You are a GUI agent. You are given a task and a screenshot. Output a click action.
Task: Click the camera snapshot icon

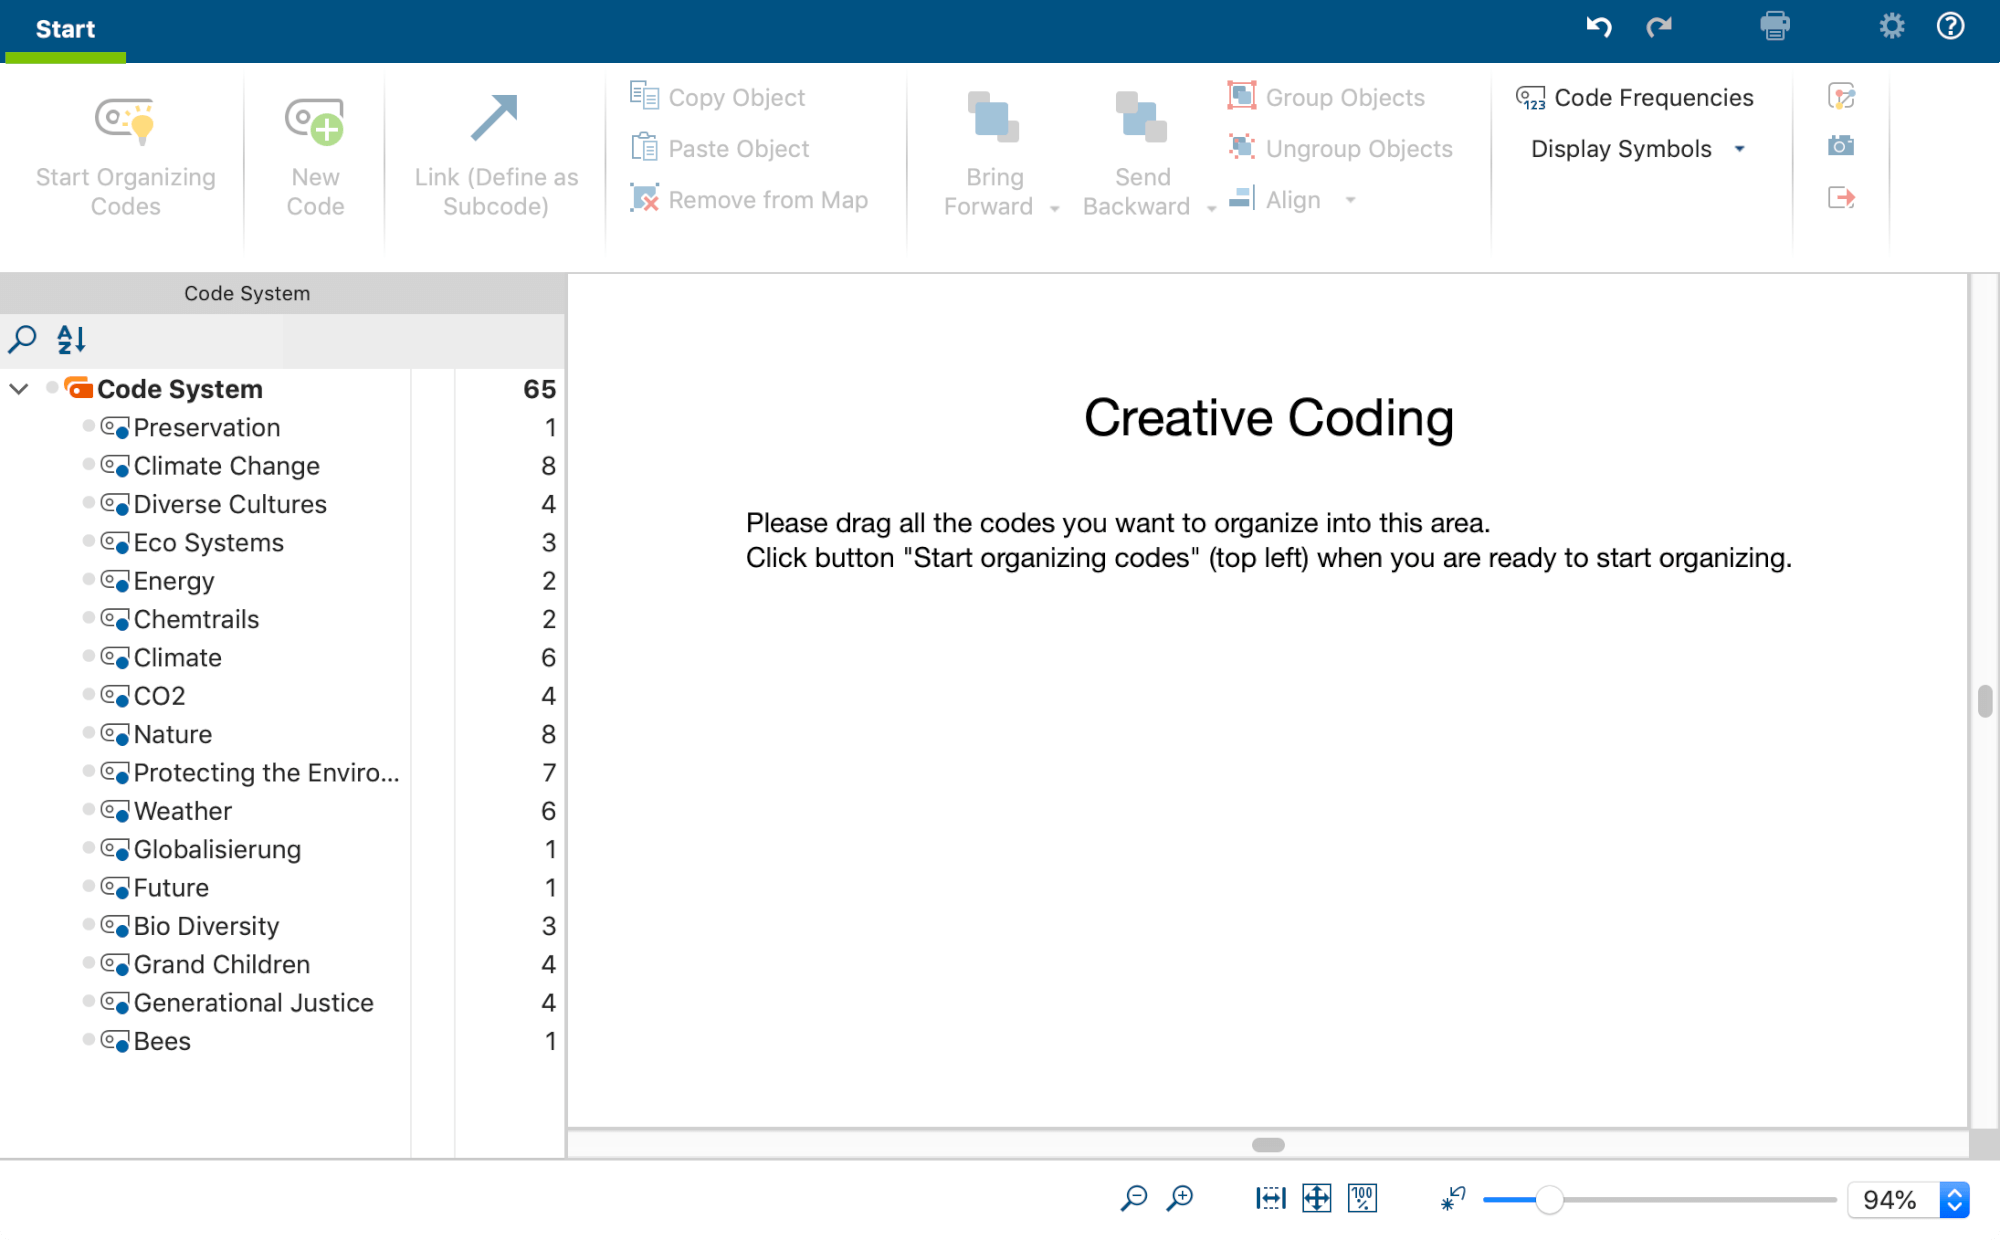click(x=1841, y=146)
